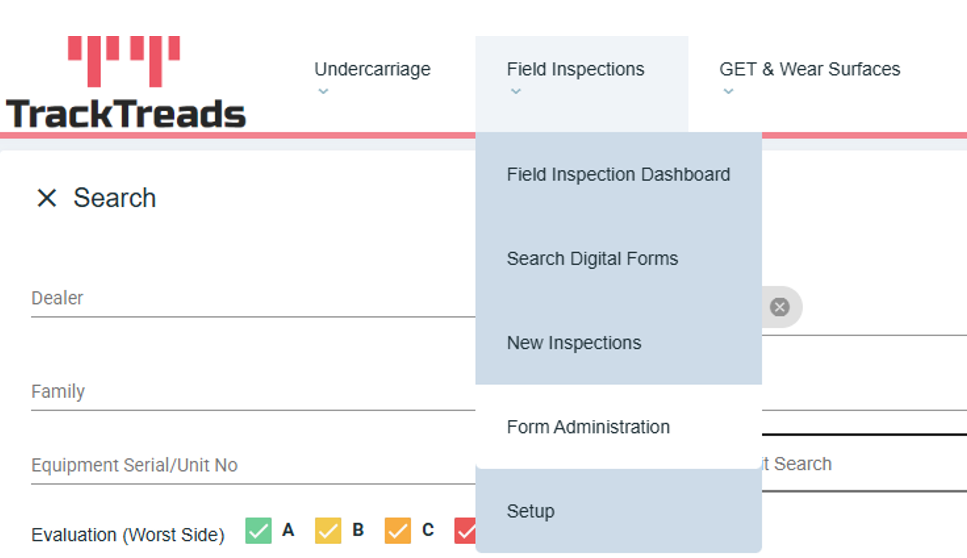The image size is (967, 558).
Task: Open the Undercarriage navigation label
Action: tap(372, 69)
